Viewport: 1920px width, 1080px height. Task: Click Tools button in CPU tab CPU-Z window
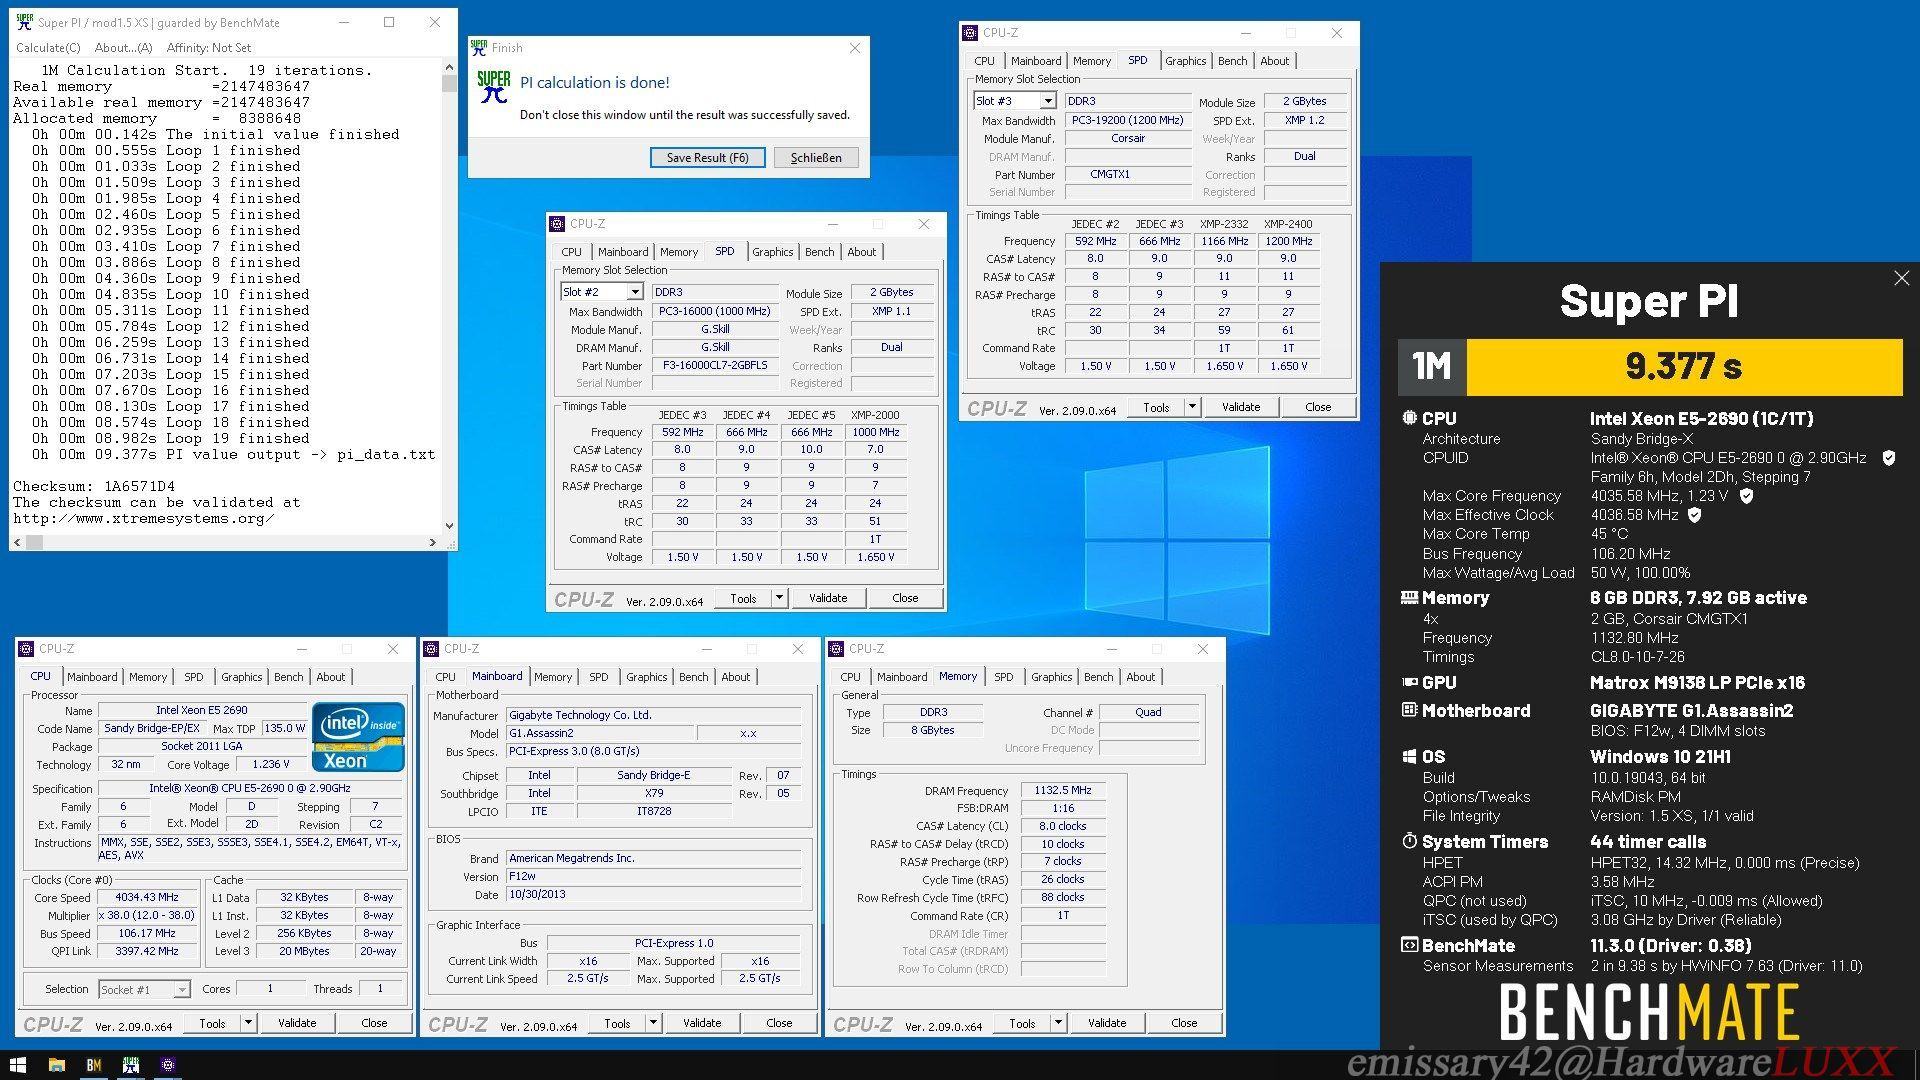tap(212, 1023)
